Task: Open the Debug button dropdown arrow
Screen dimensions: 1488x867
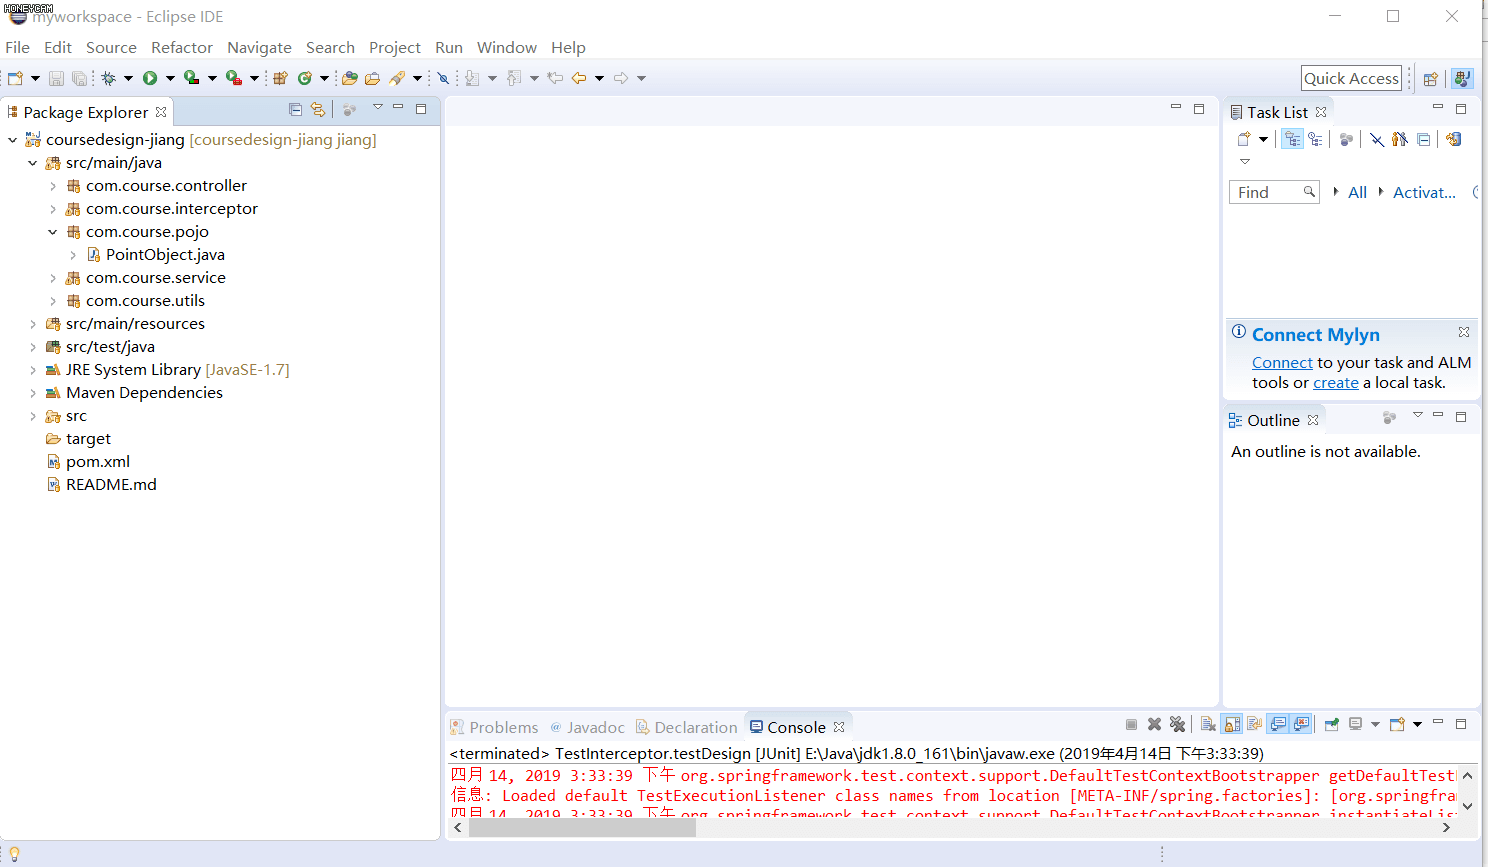Action: tap(128, 78)
